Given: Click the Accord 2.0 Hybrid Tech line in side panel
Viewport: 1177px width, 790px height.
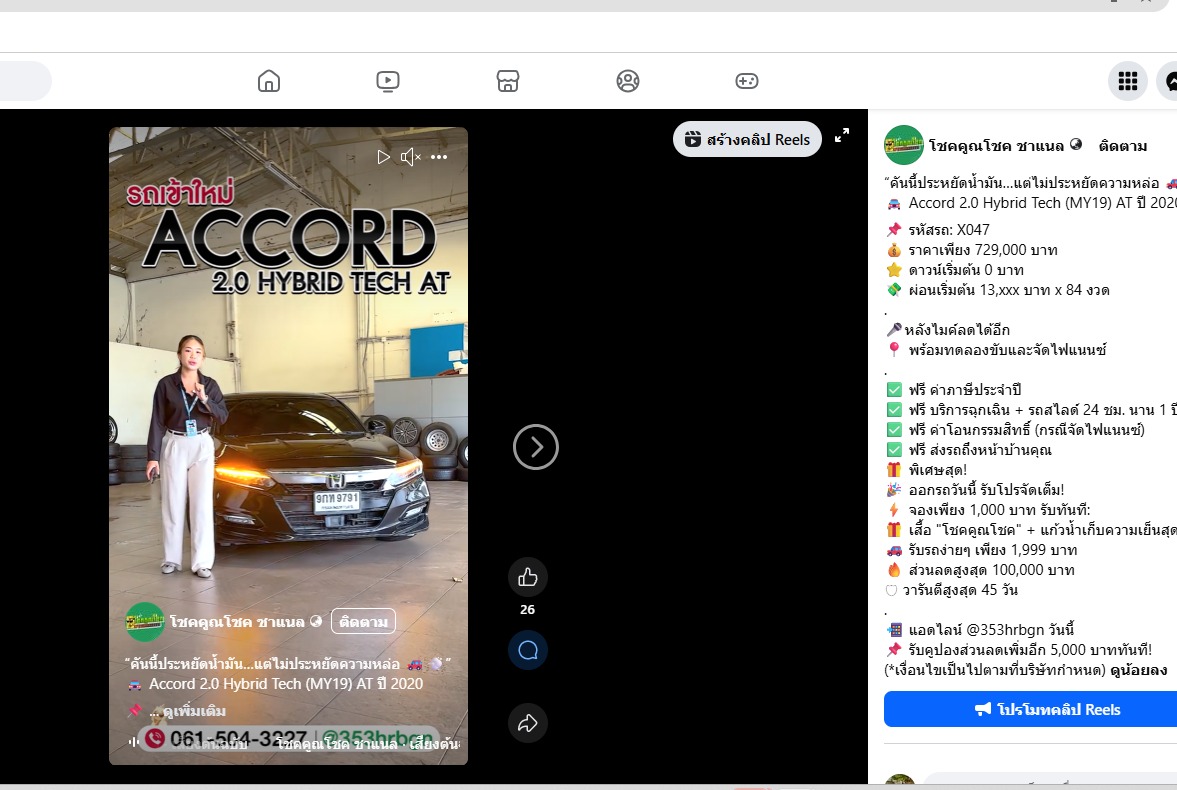Looking at the screenshot, I should tap(1042, 203).
